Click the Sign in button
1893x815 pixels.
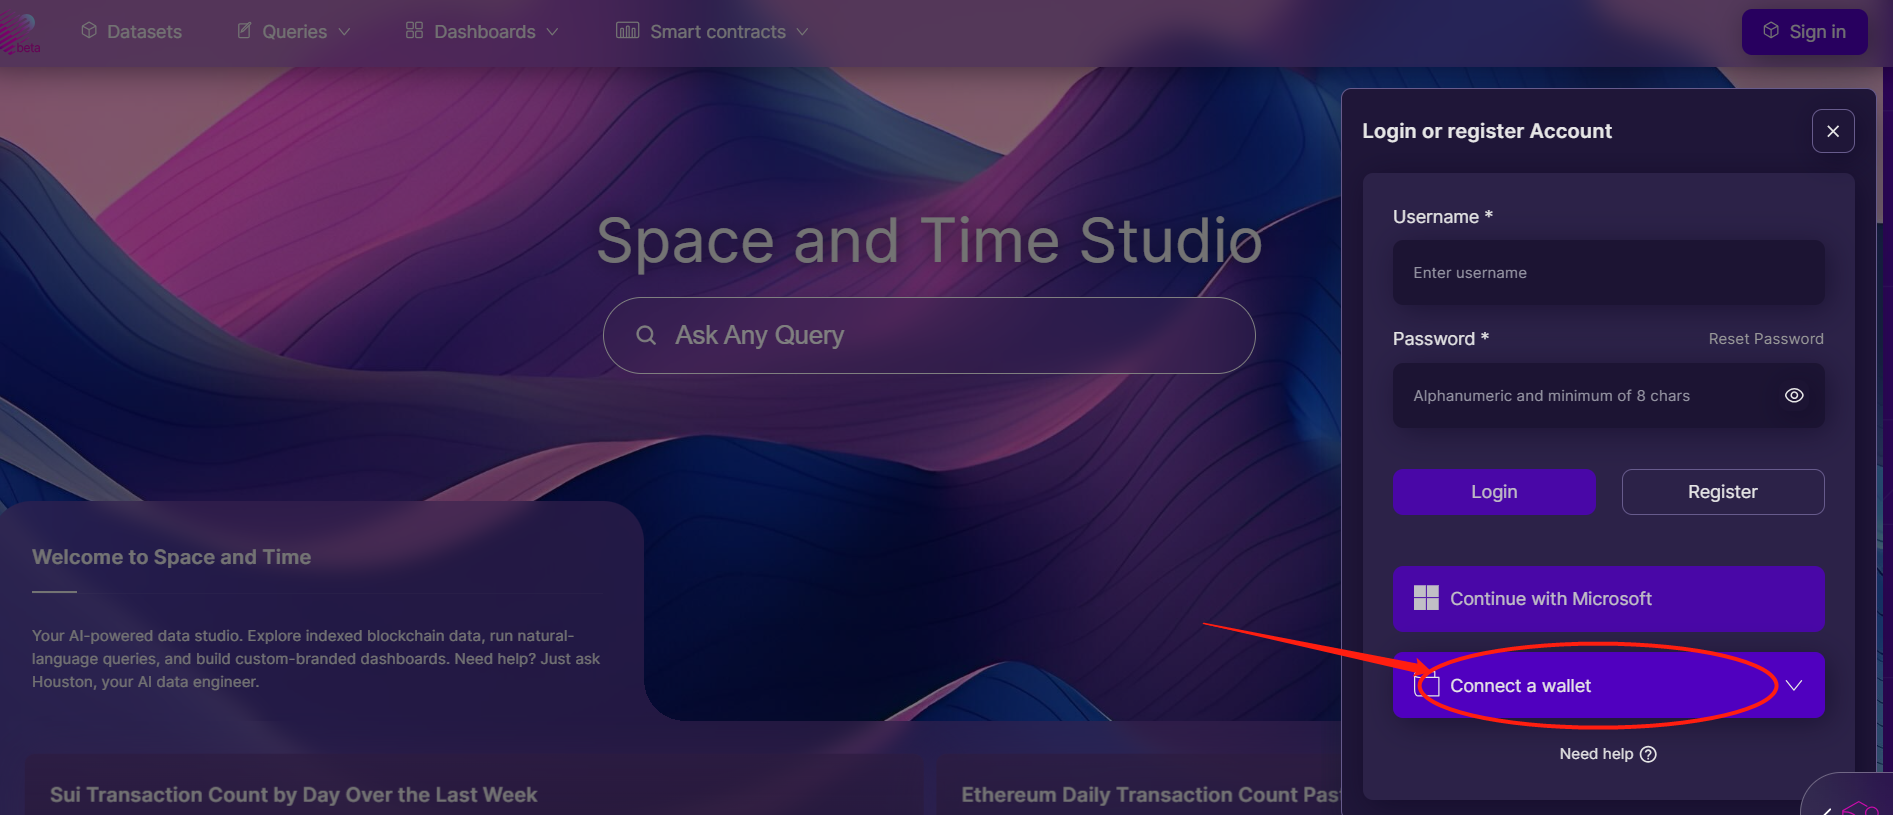[1804, 32]
